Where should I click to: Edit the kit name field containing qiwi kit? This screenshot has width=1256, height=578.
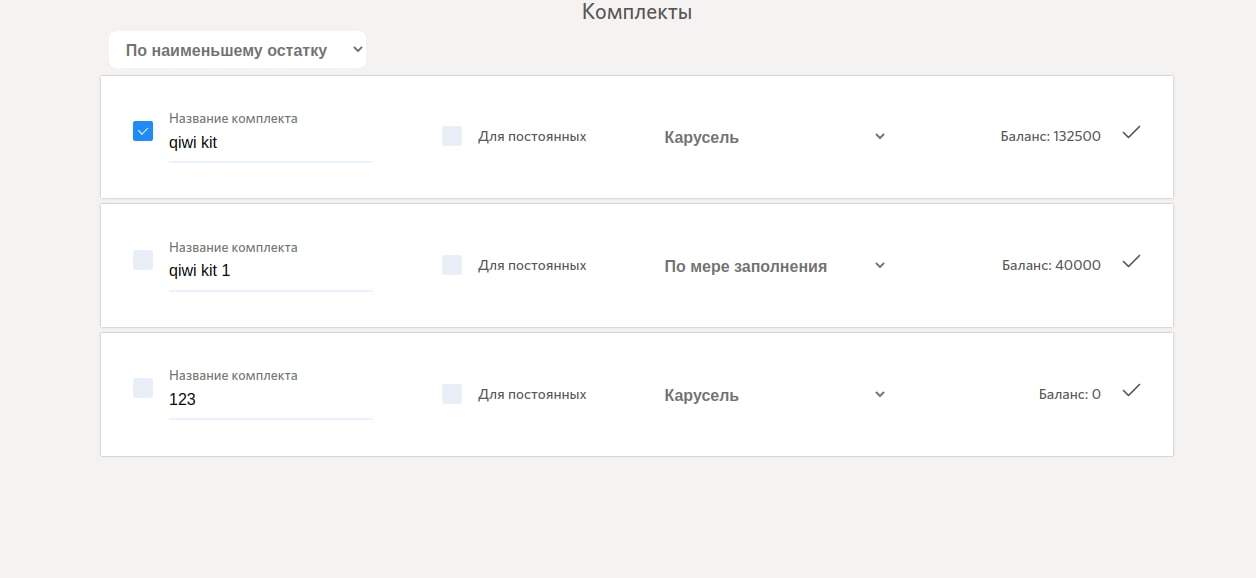271,143
